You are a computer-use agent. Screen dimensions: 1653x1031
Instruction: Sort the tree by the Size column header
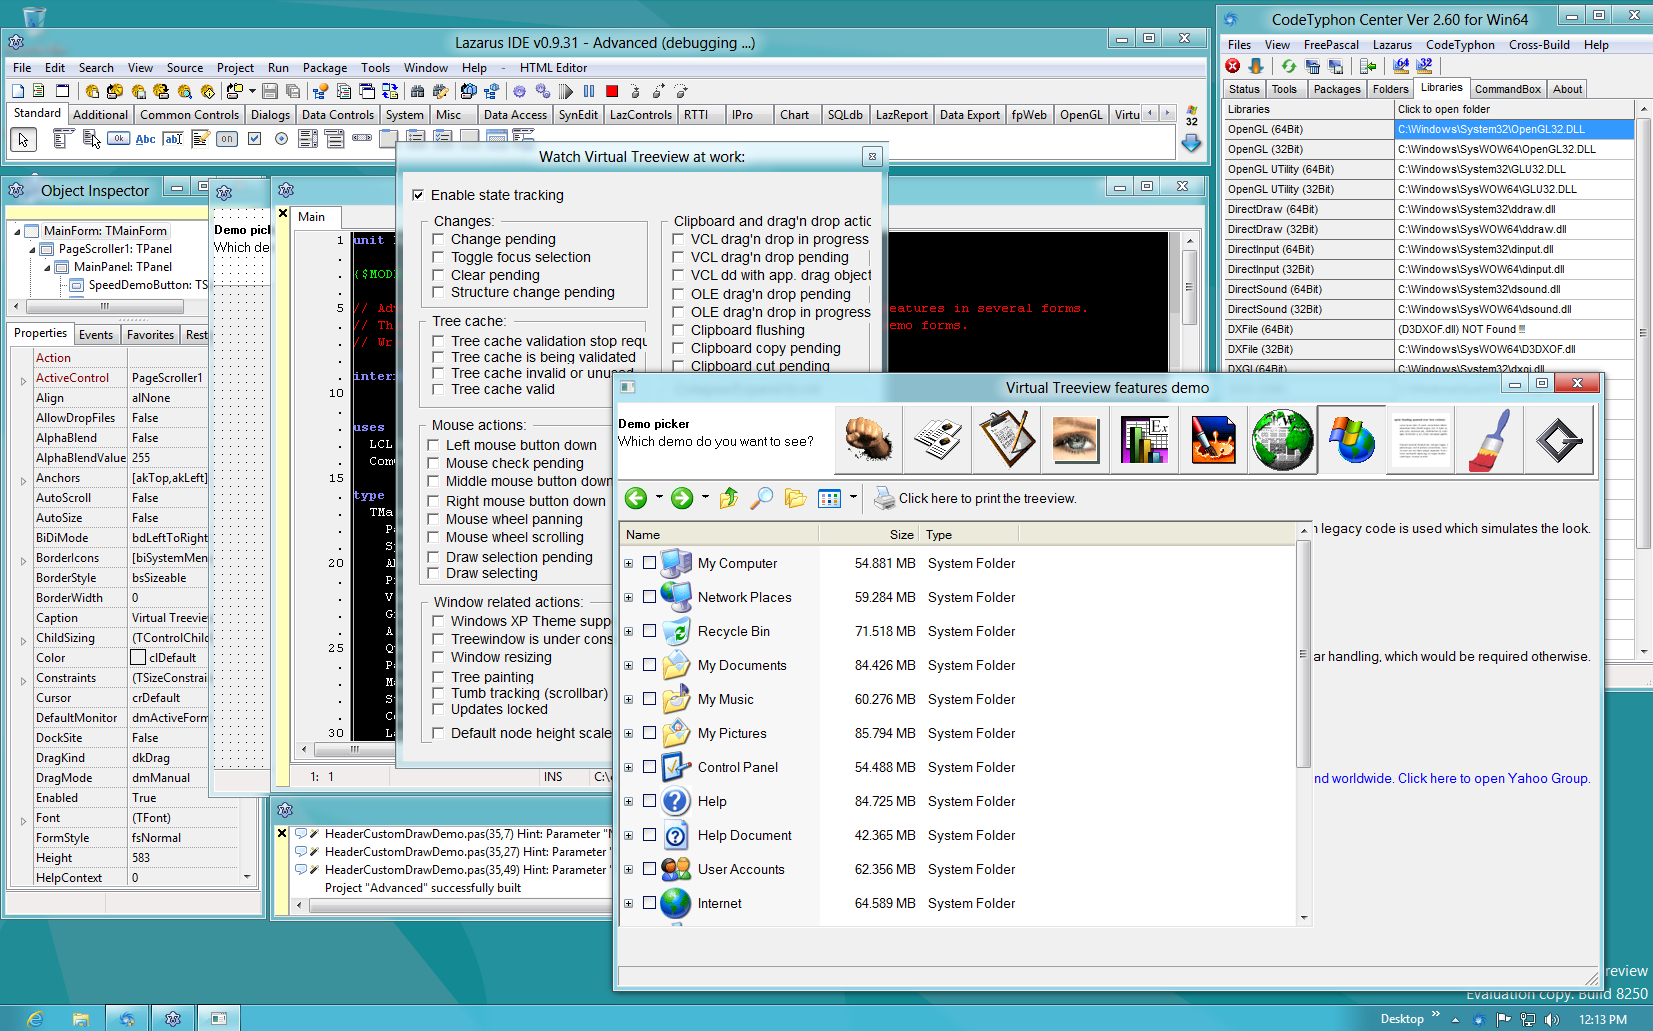coord(868,535)
